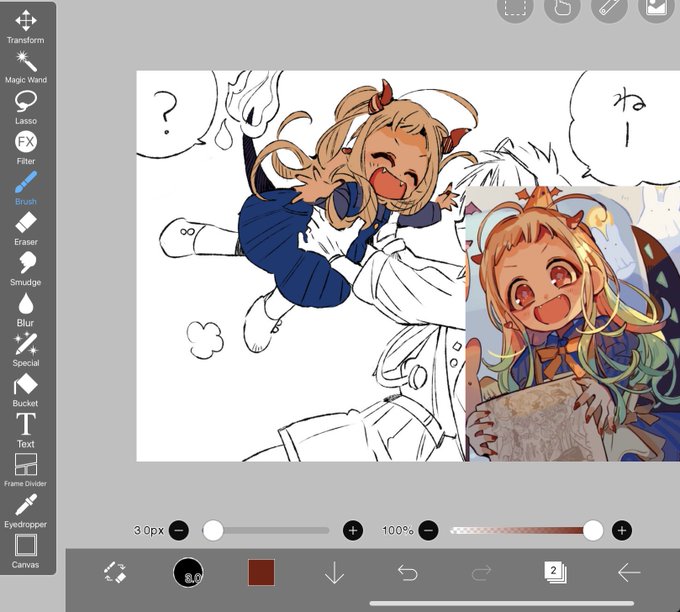Open the selection area button at top
This screenshot has width=680, height=612.
coord(515,6)
